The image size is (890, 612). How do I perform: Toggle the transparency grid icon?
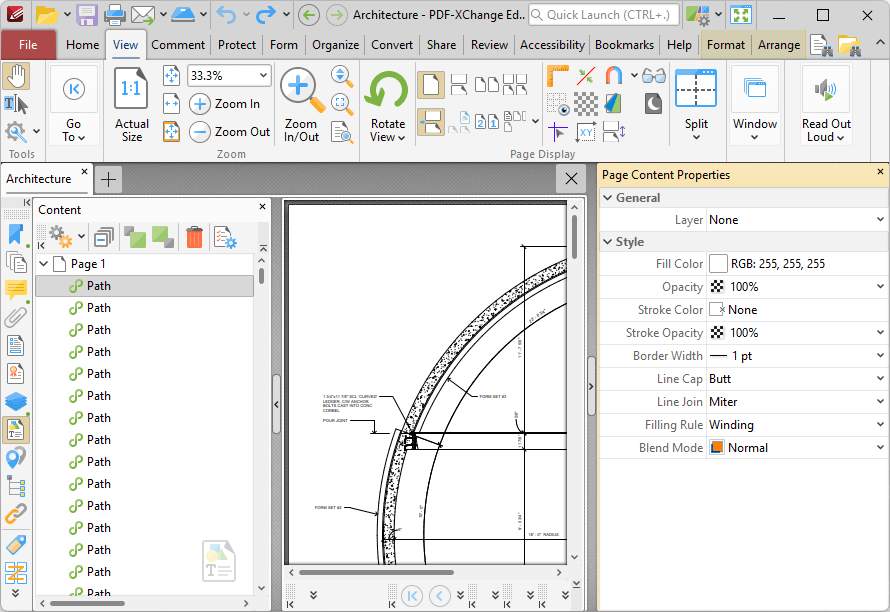coord(586,103)
